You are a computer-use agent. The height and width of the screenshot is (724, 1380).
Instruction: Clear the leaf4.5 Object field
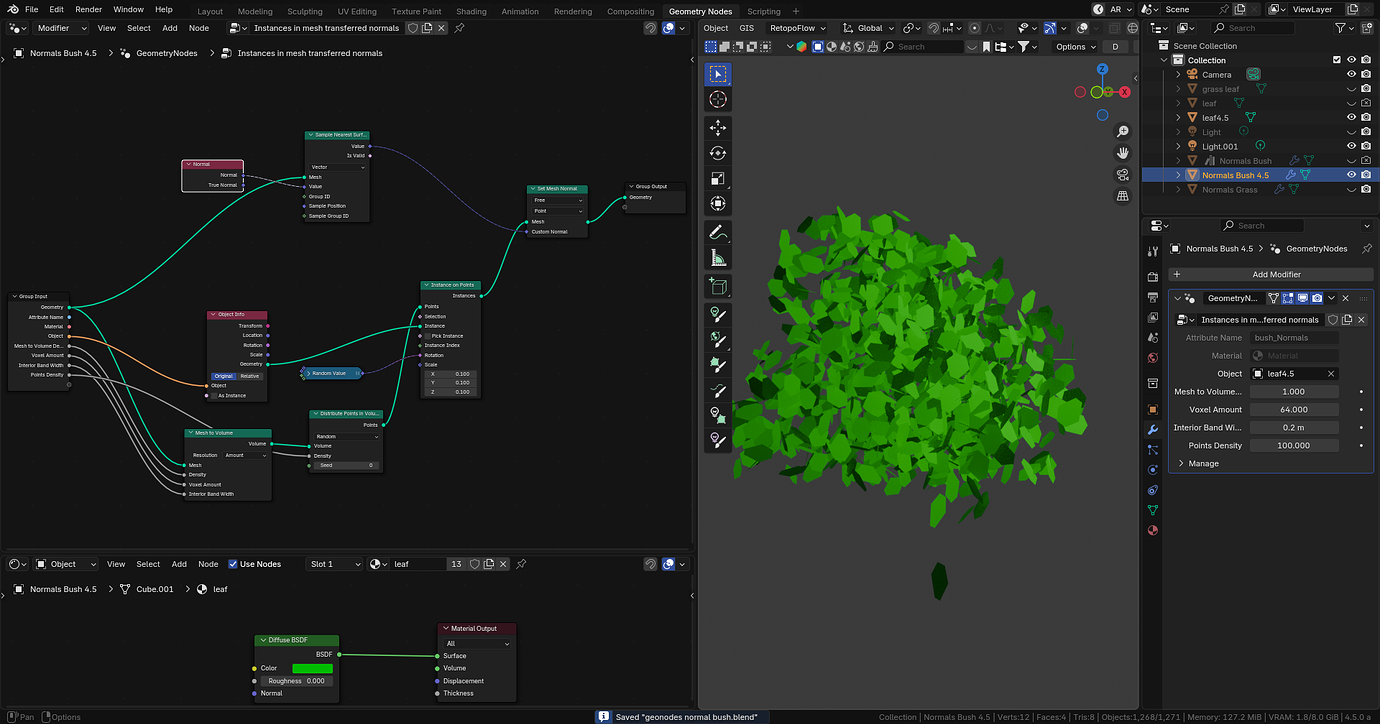point(1331,374)
